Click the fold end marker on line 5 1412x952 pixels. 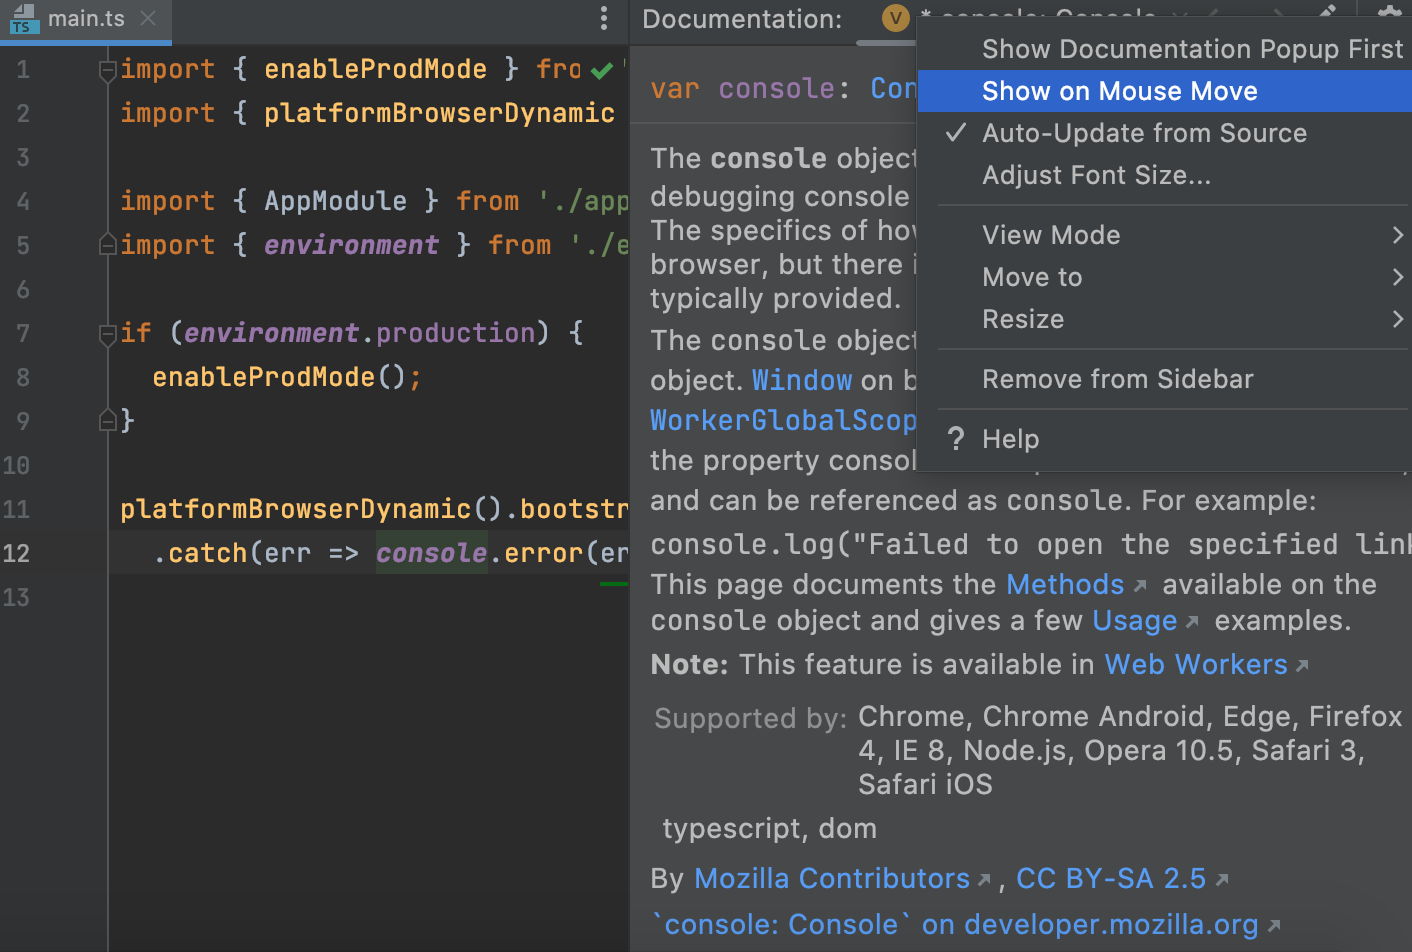click(x=108, y=245)
